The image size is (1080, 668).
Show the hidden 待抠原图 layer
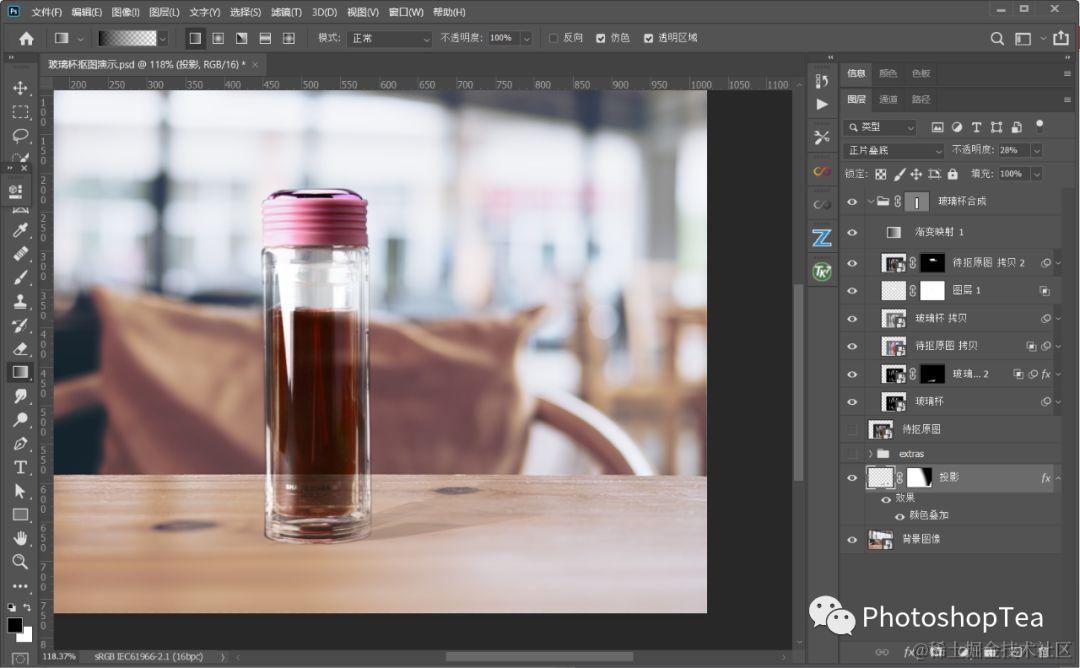point(852,429)
